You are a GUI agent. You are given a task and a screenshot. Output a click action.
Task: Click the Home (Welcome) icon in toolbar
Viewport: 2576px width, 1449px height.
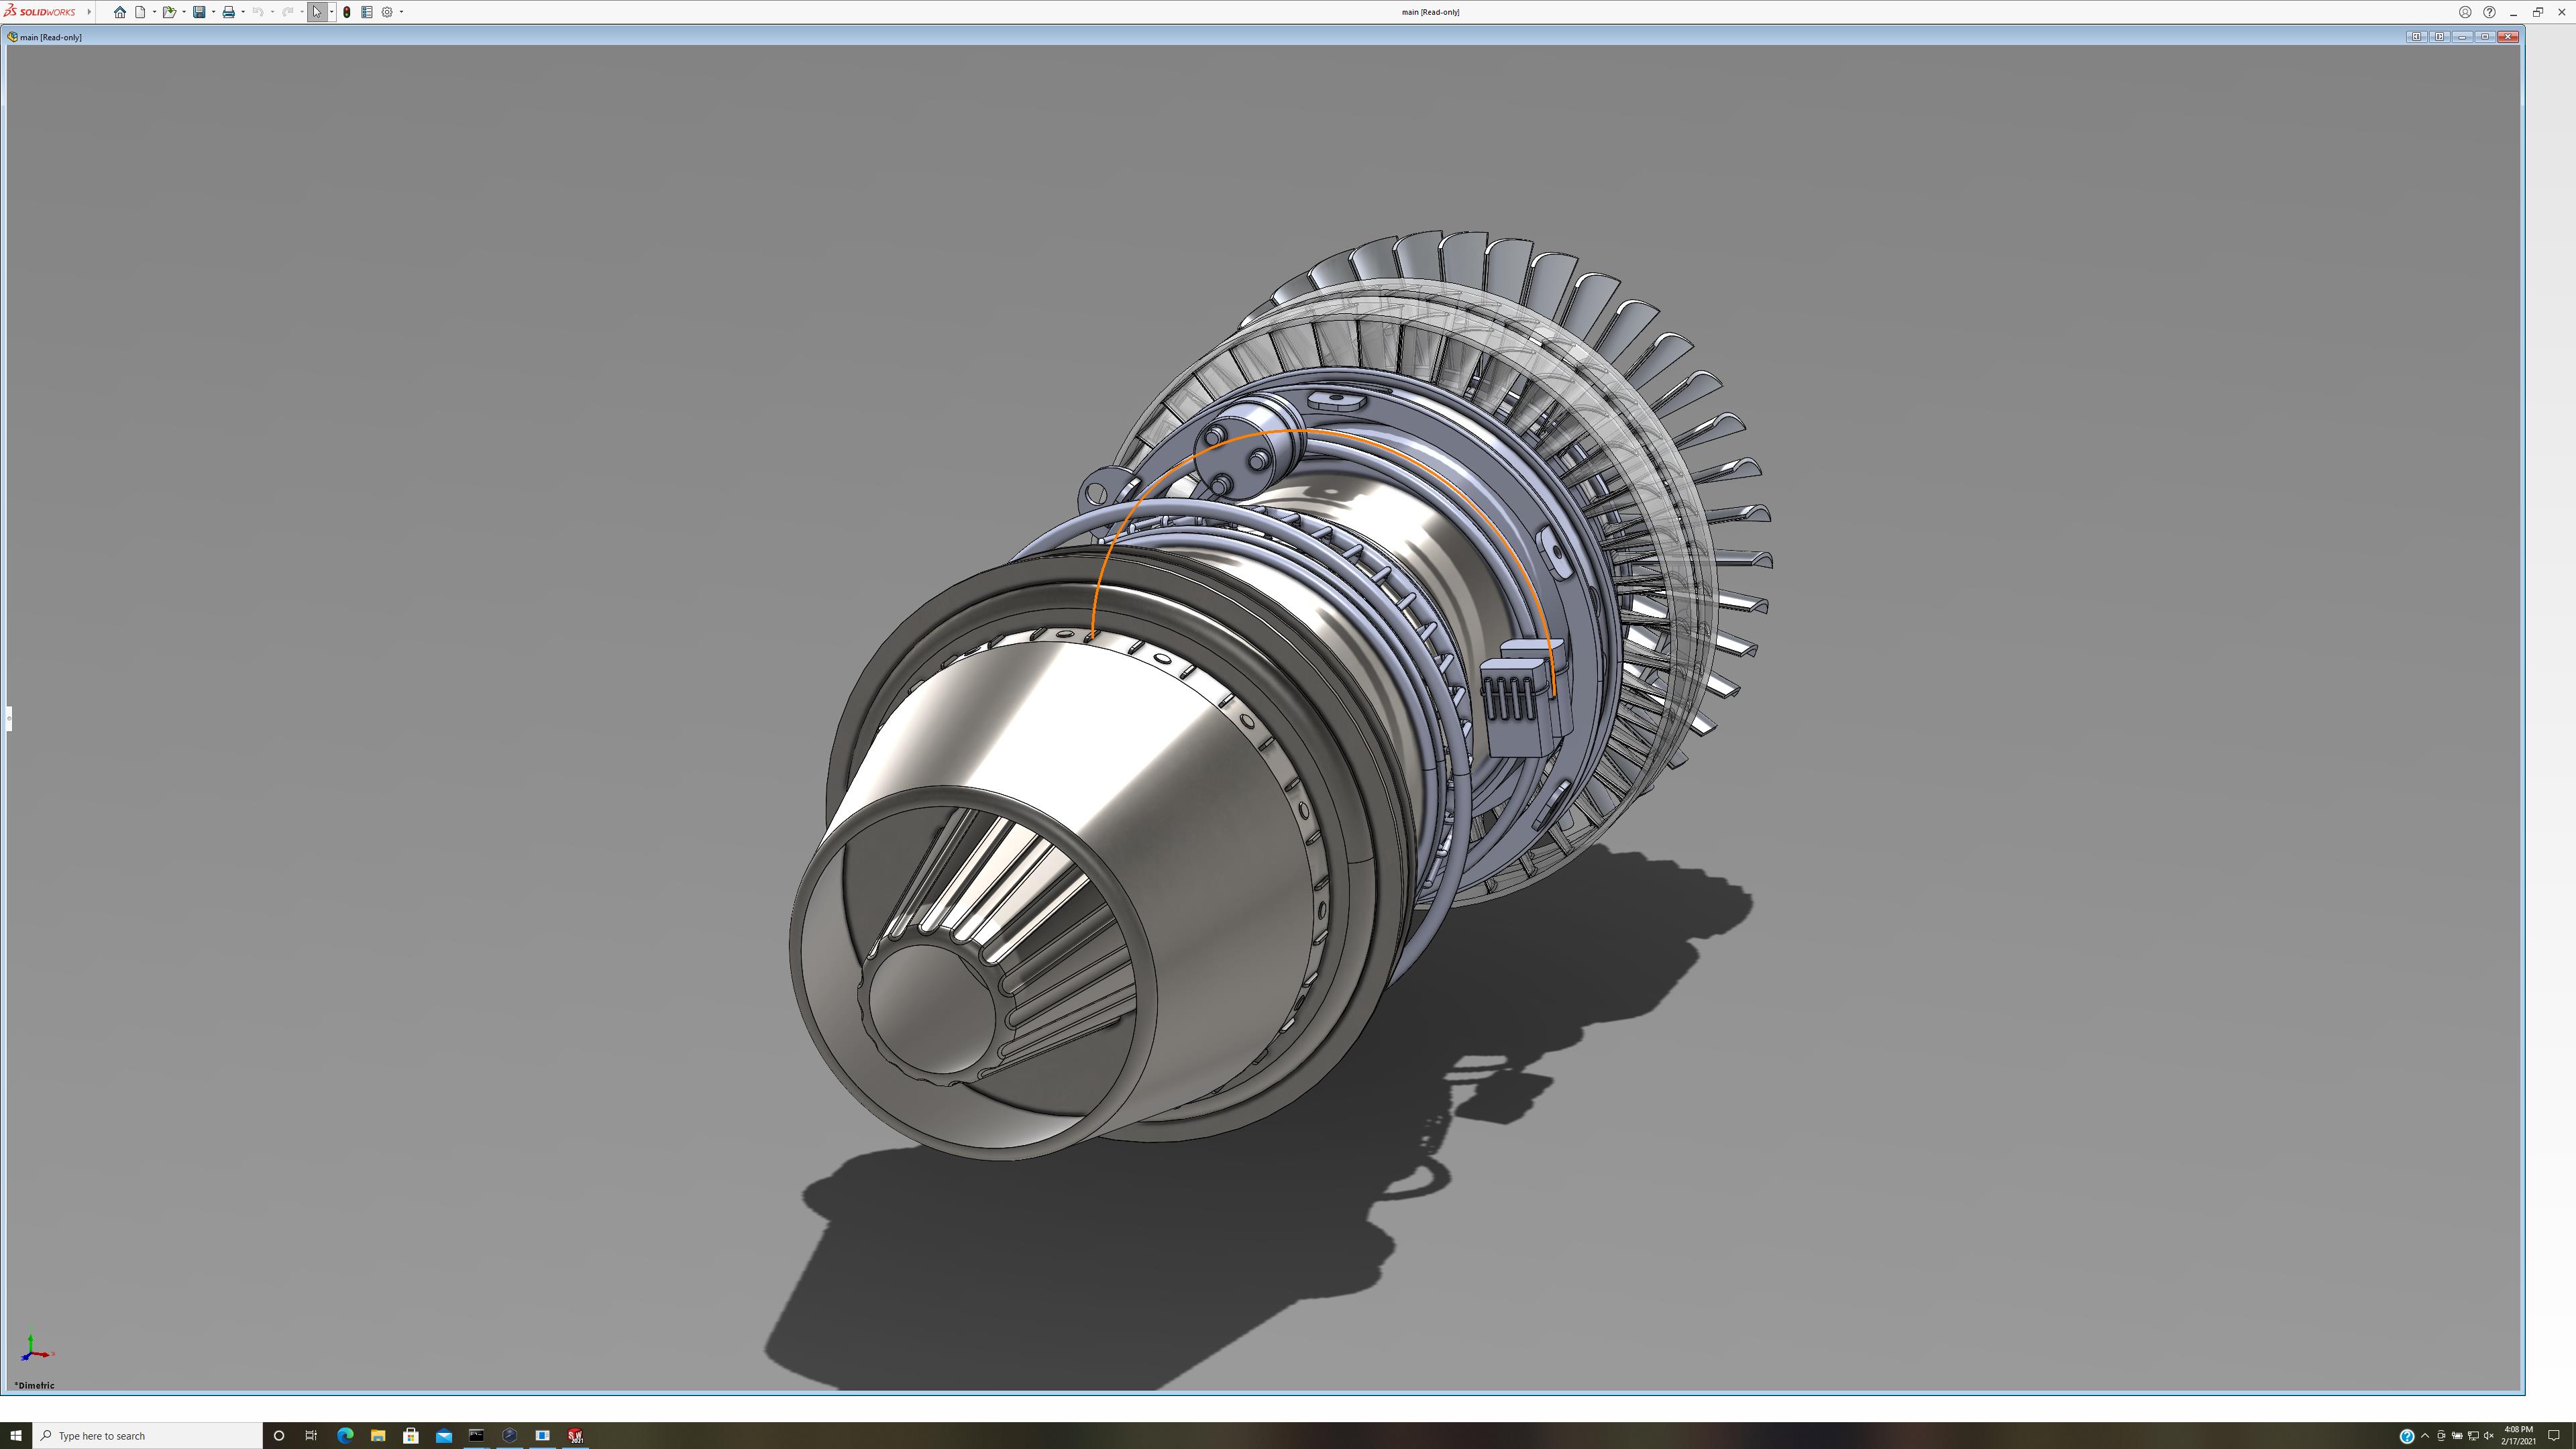tap(120, 12)
